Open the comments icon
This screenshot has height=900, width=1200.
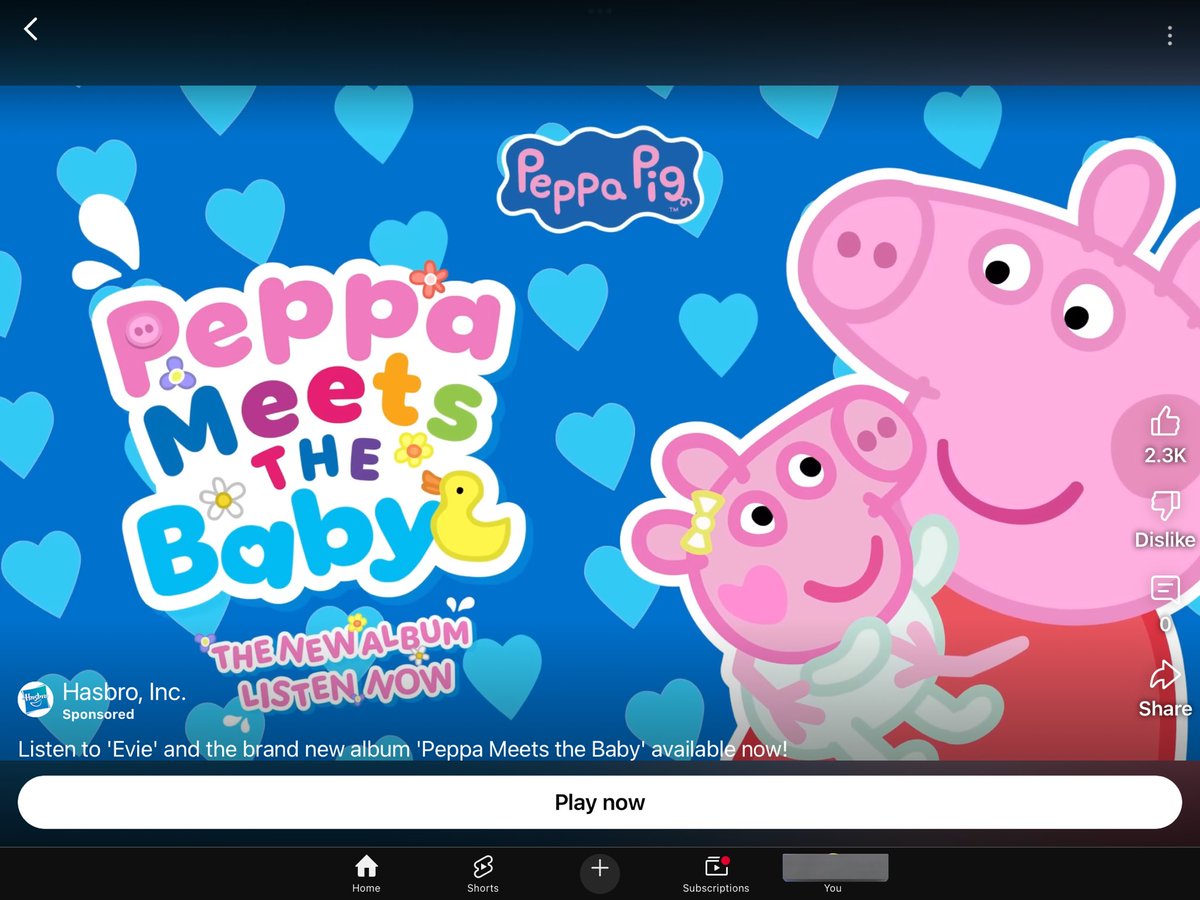tap(1165, 589)
